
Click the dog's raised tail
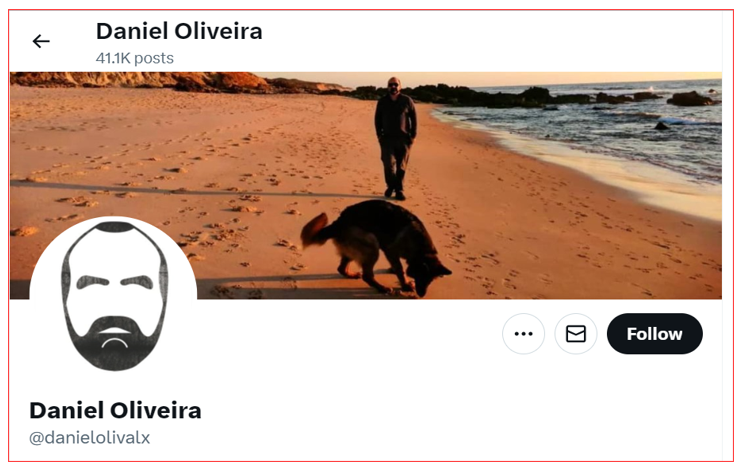[313, 229]
